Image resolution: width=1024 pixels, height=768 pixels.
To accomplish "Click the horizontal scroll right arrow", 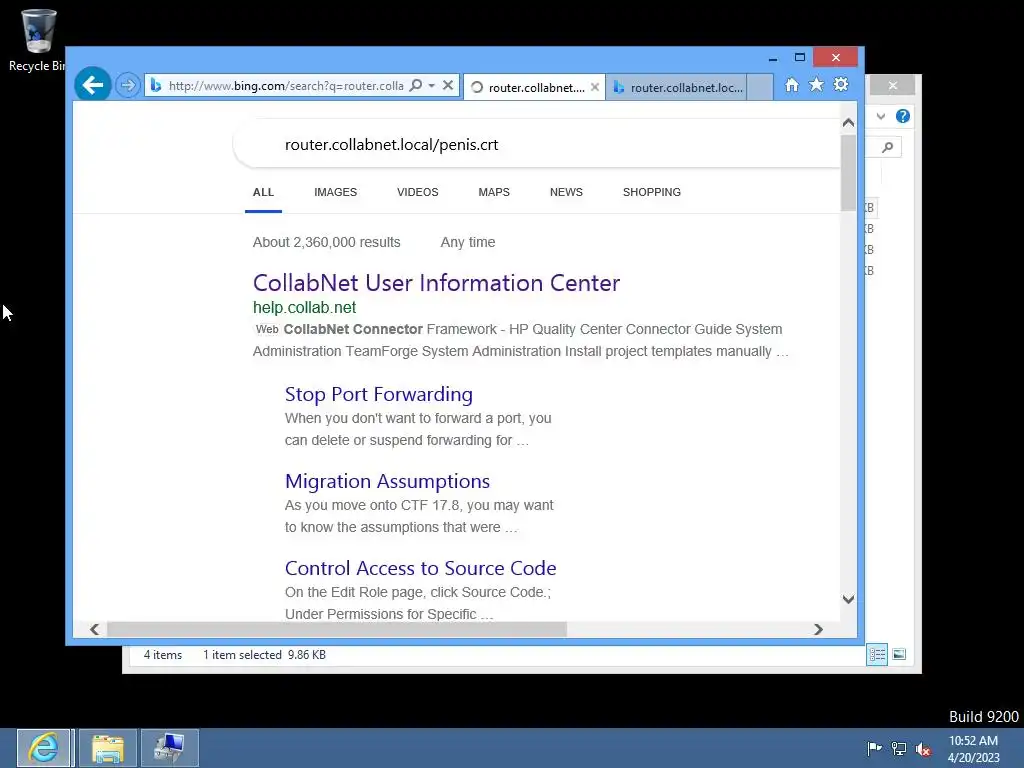I will coord(818,629).
